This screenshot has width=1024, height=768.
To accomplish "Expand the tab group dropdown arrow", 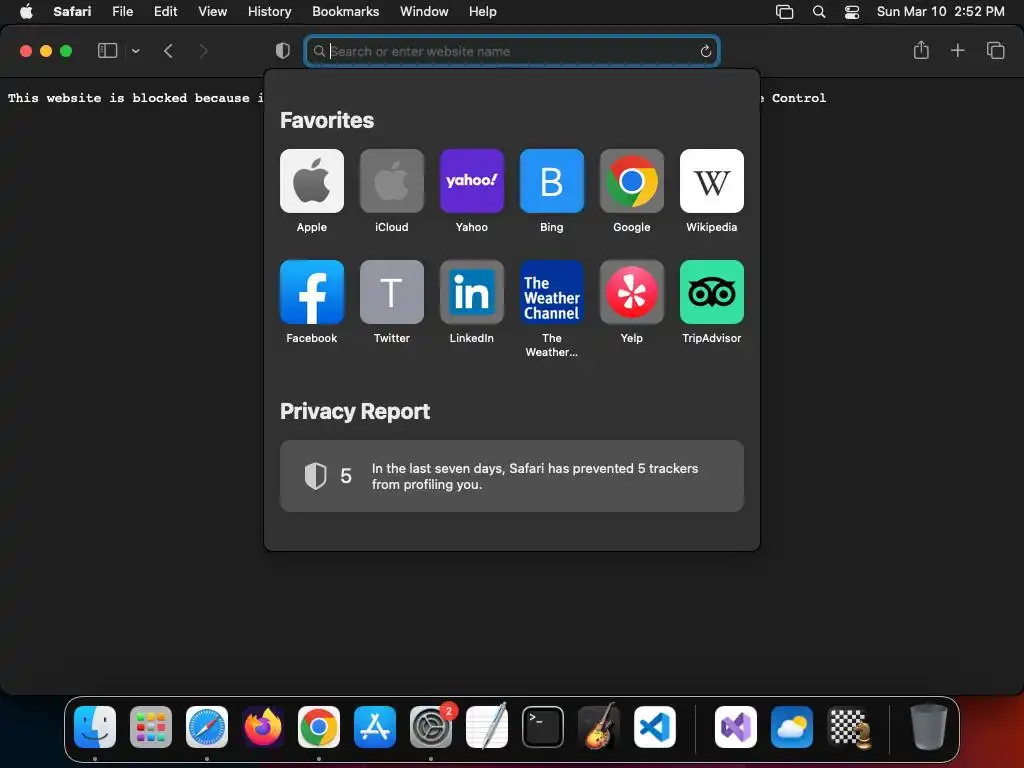I will 136,51.
